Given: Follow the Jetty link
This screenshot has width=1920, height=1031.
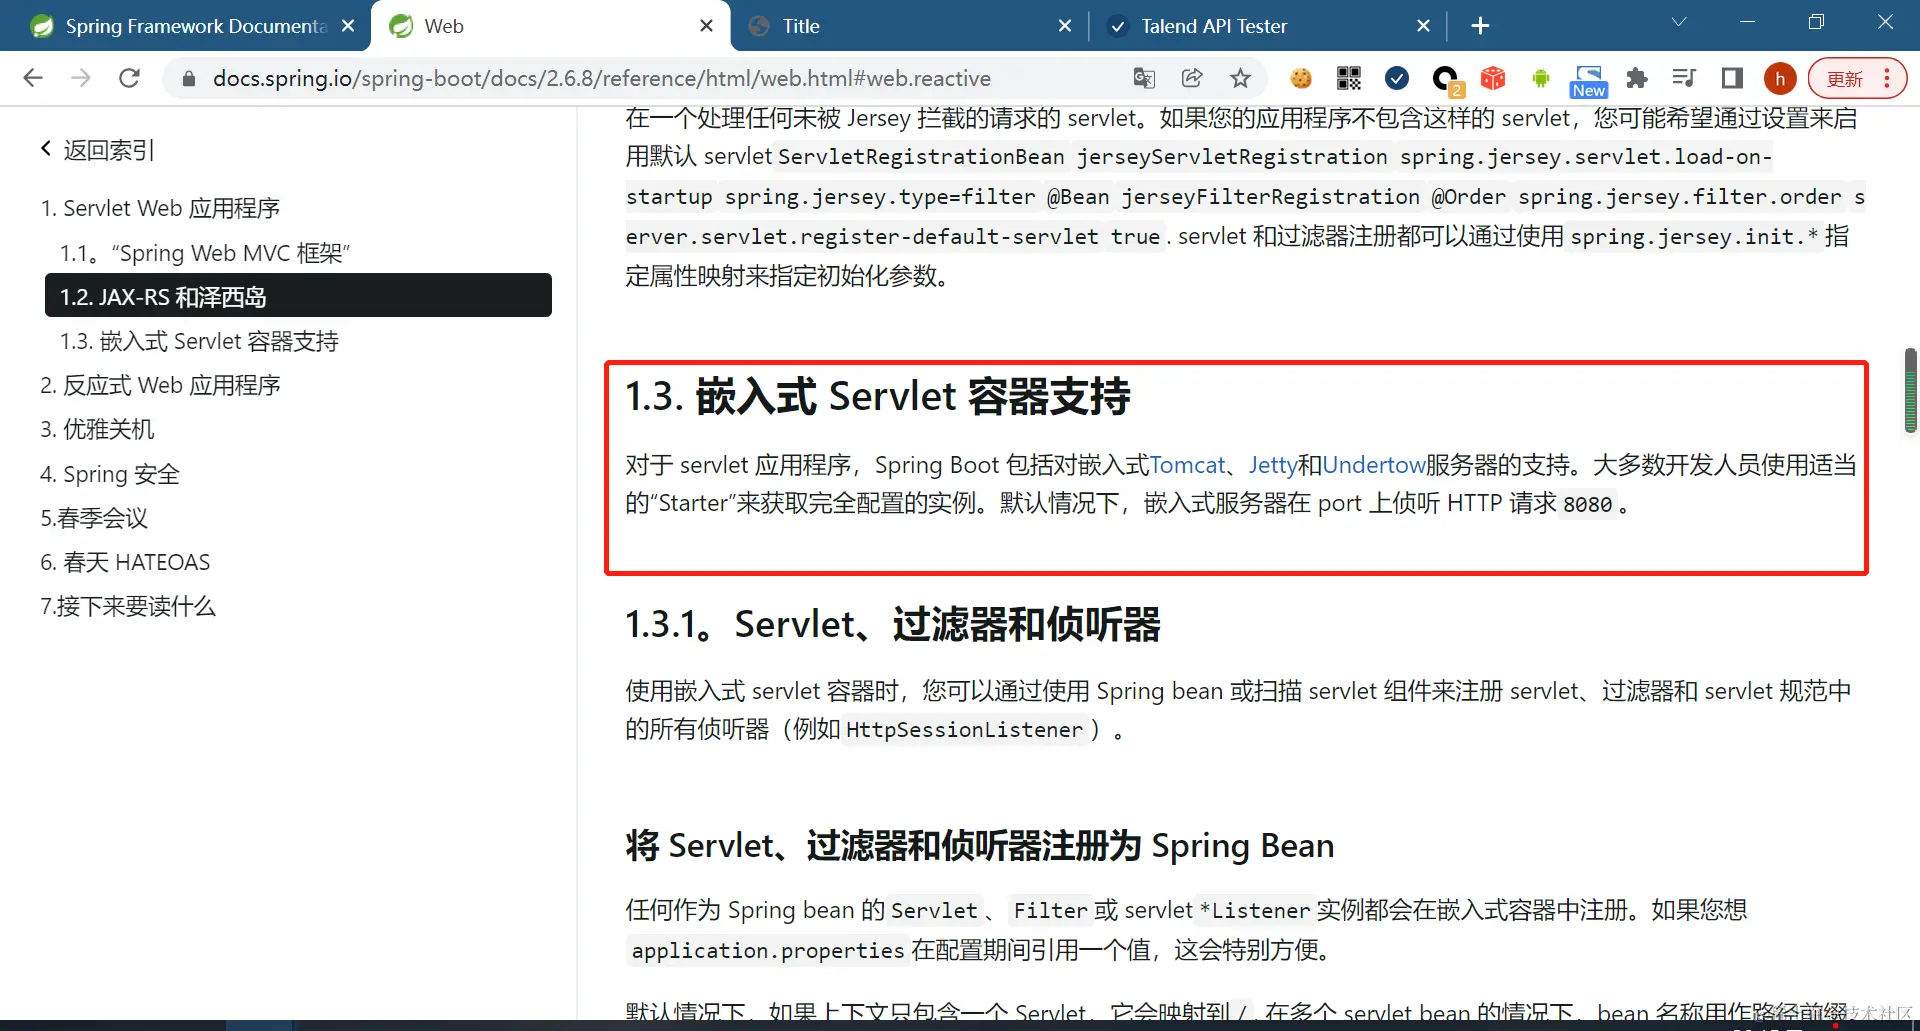Looking at the screenshot, I should click(1273, 465).
